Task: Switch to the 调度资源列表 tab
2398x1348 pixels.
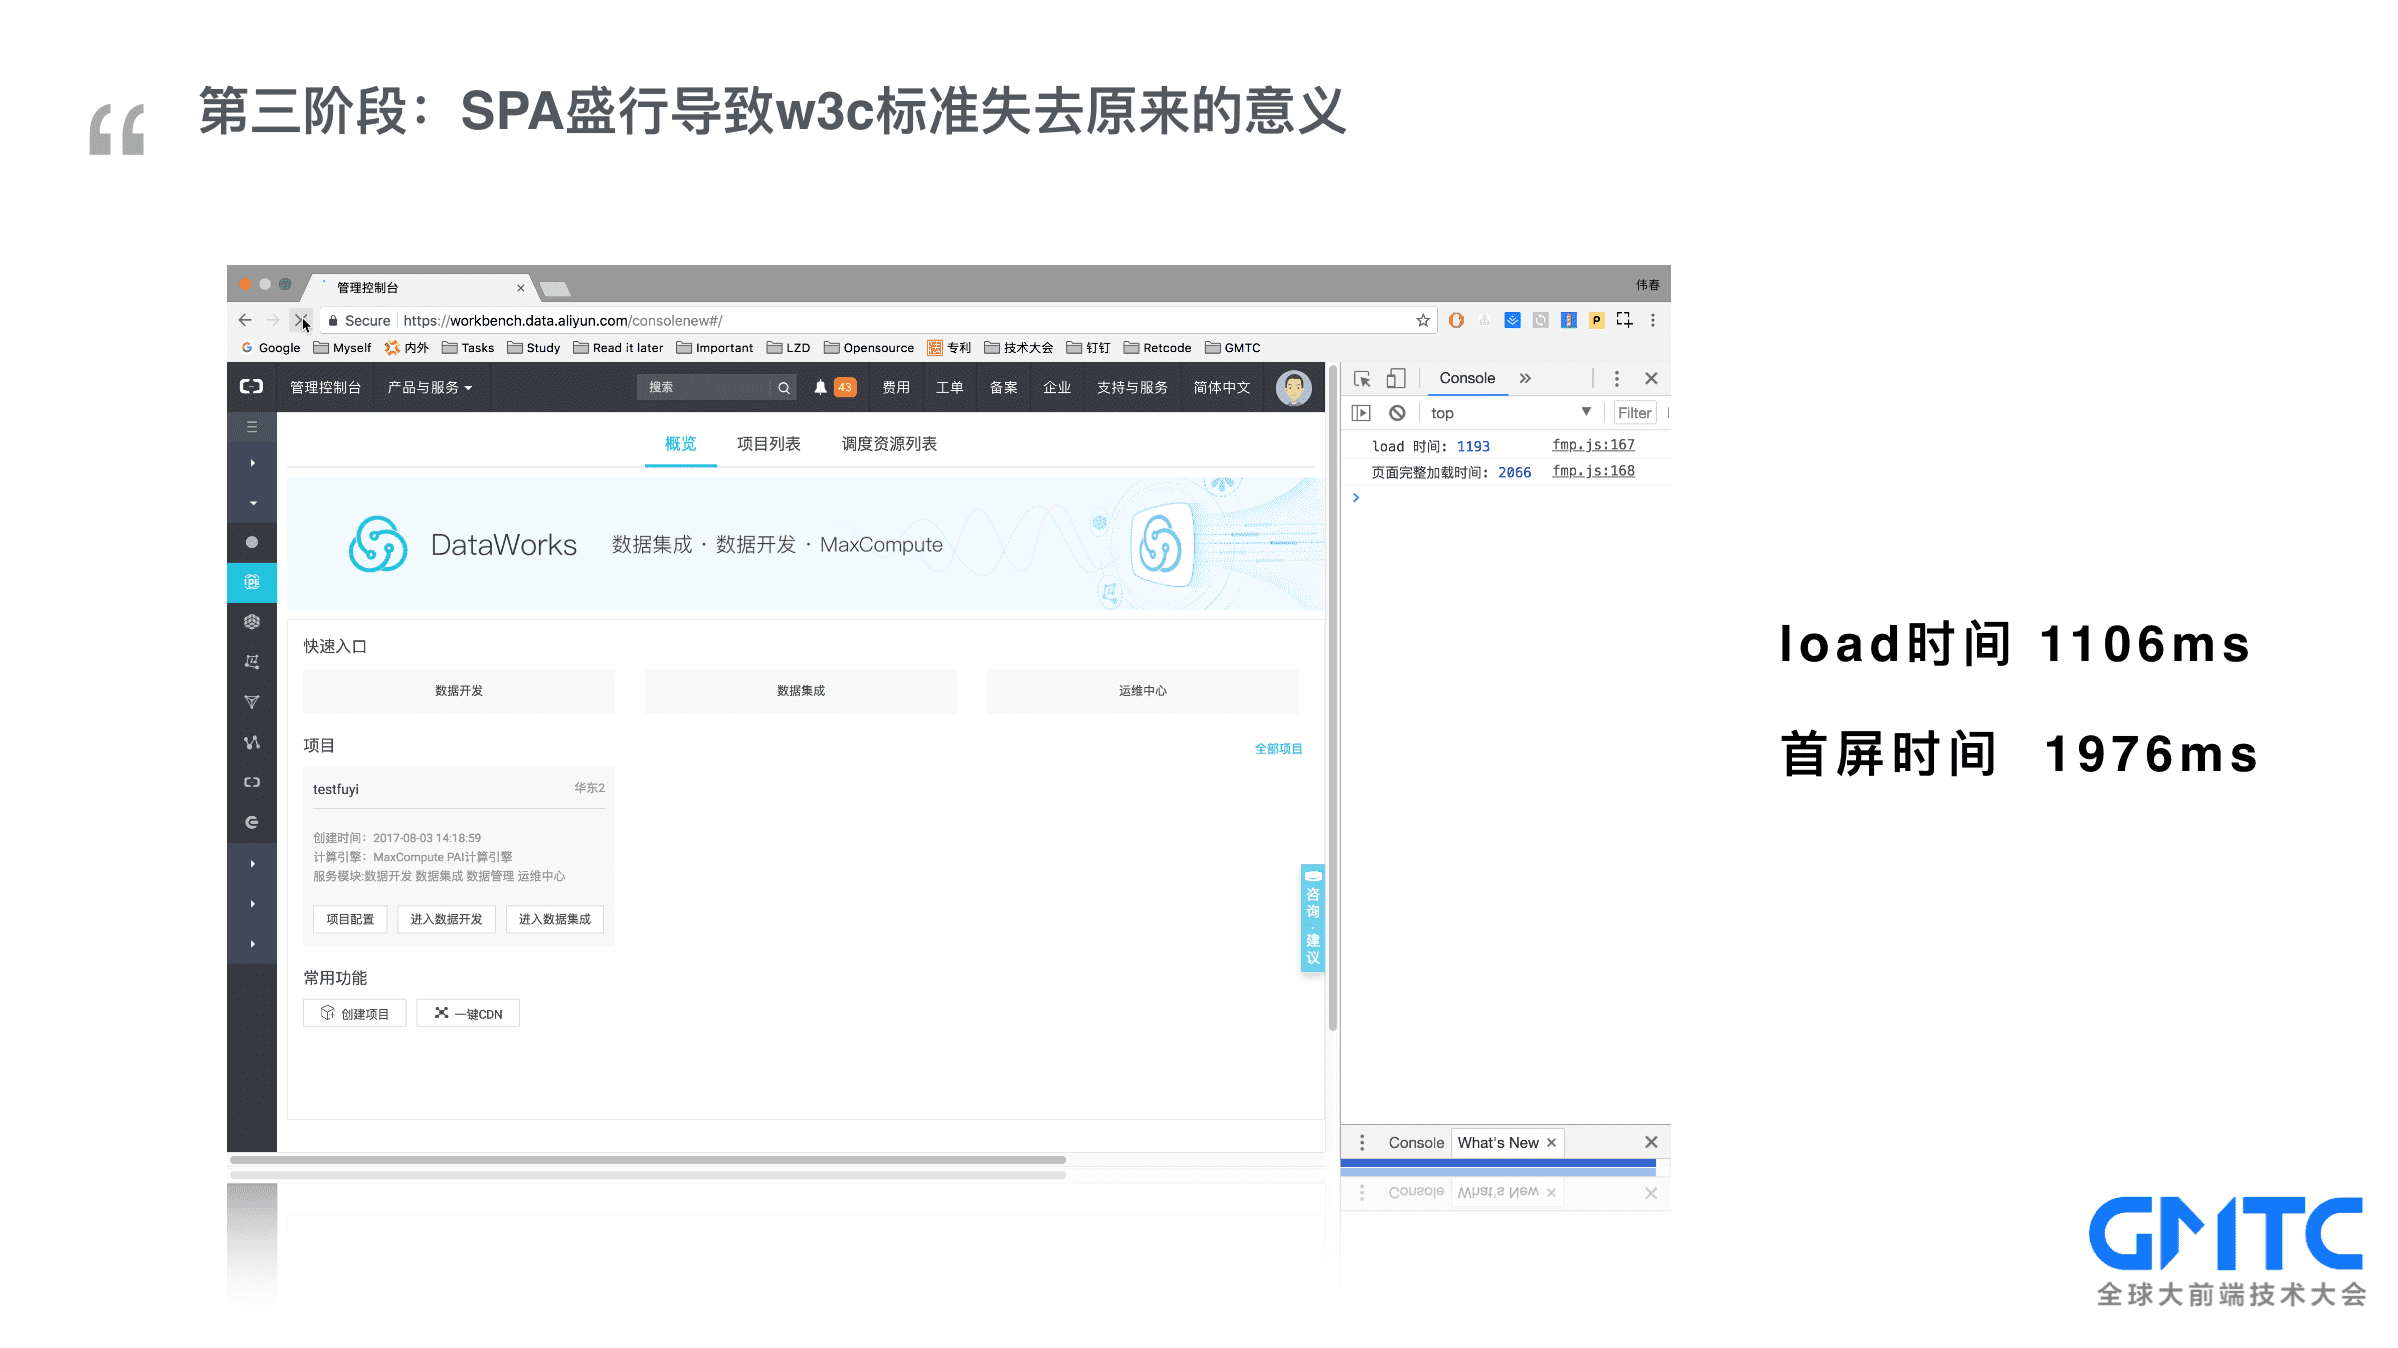Action: click(x=889, y=444)
